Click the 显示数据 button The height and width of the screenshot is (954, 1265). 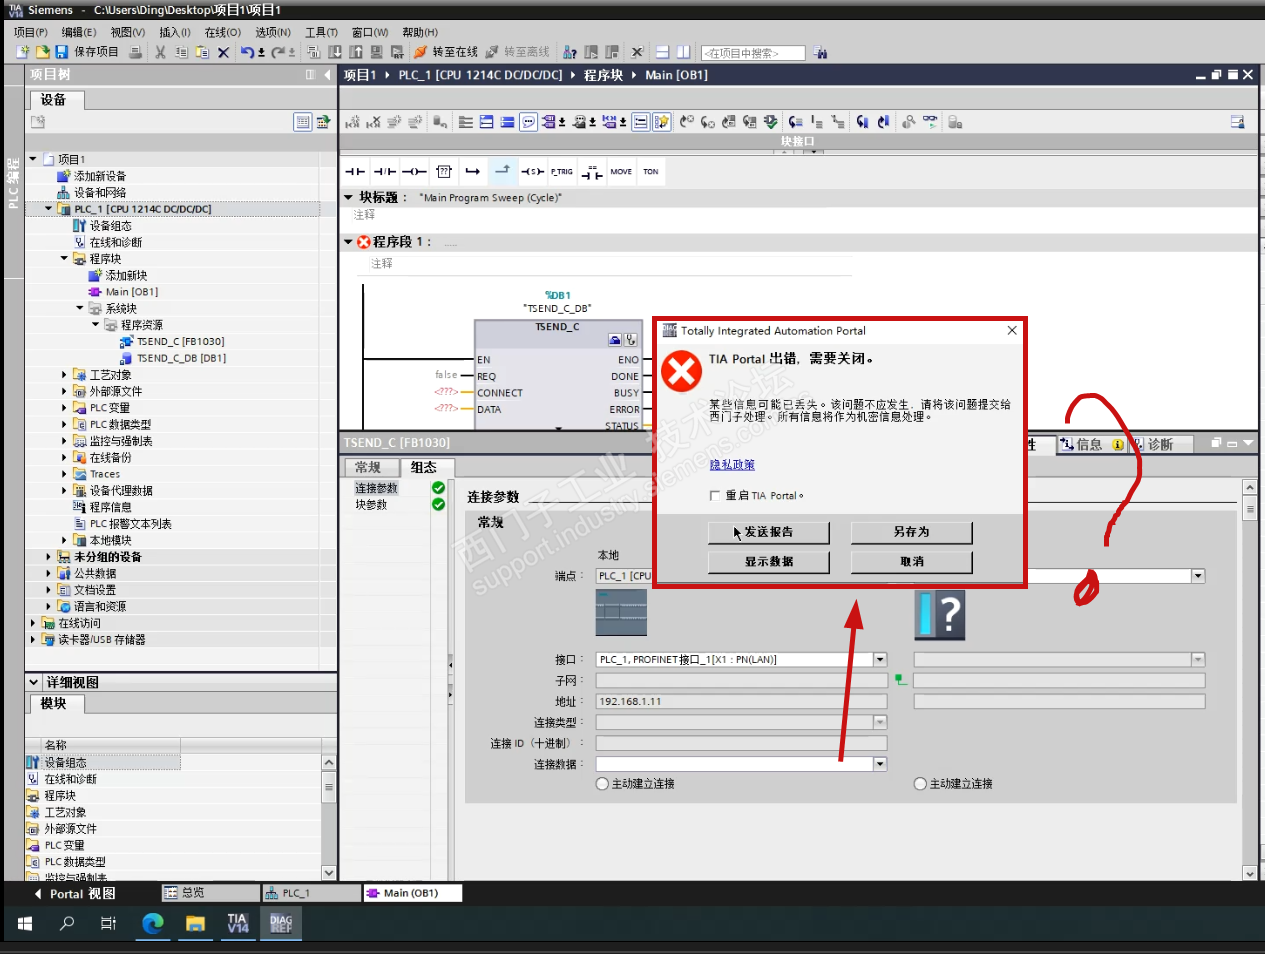[x=769, y=562]
